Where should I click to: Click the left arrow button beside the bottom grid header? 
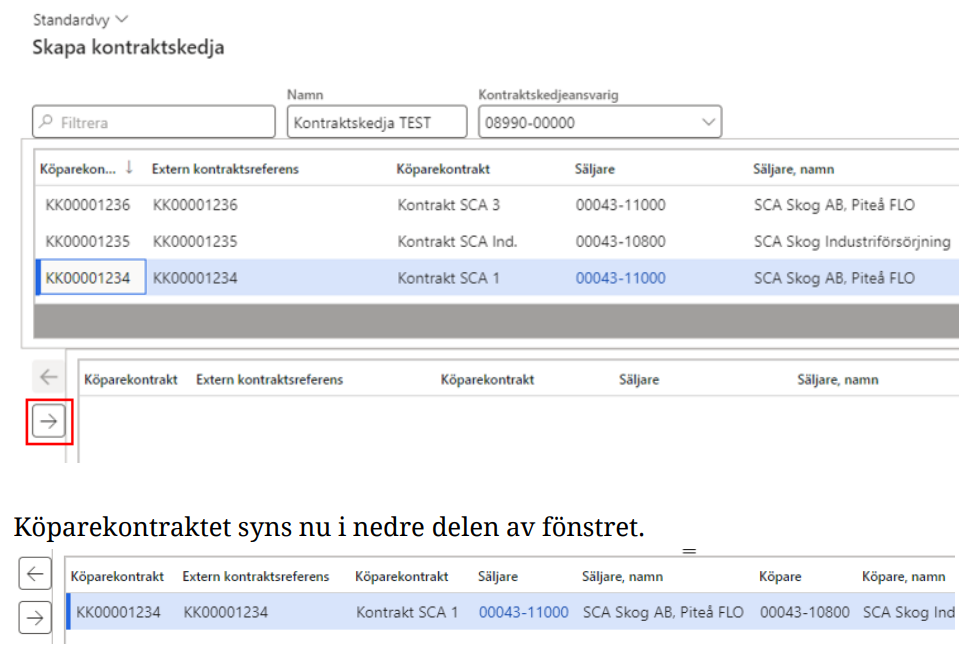click(x=35, y=574)
